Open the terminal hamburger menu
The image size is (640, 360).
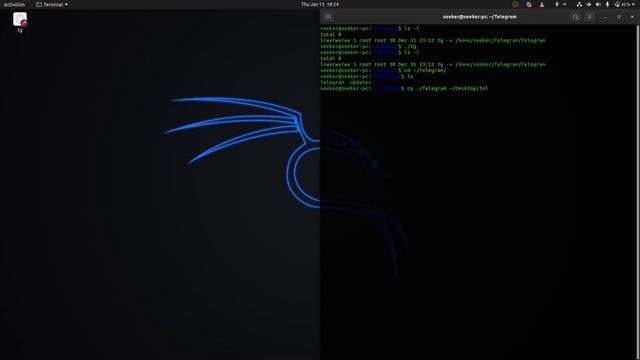589,17
